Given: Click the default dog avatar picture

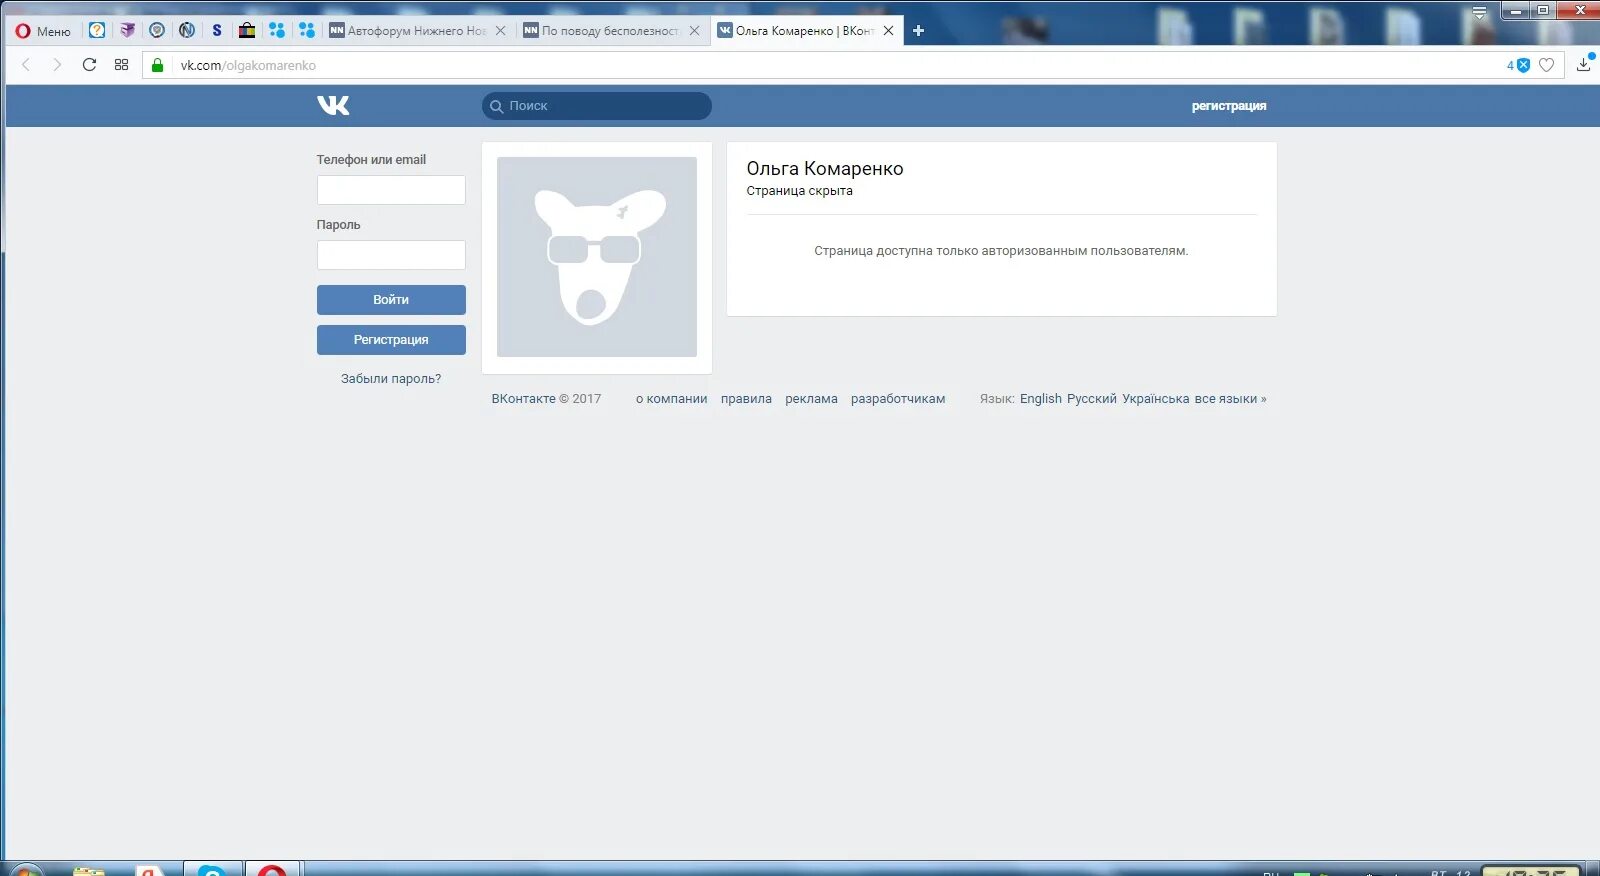Looking at the screenshot, I should click(x=597, y=257).
